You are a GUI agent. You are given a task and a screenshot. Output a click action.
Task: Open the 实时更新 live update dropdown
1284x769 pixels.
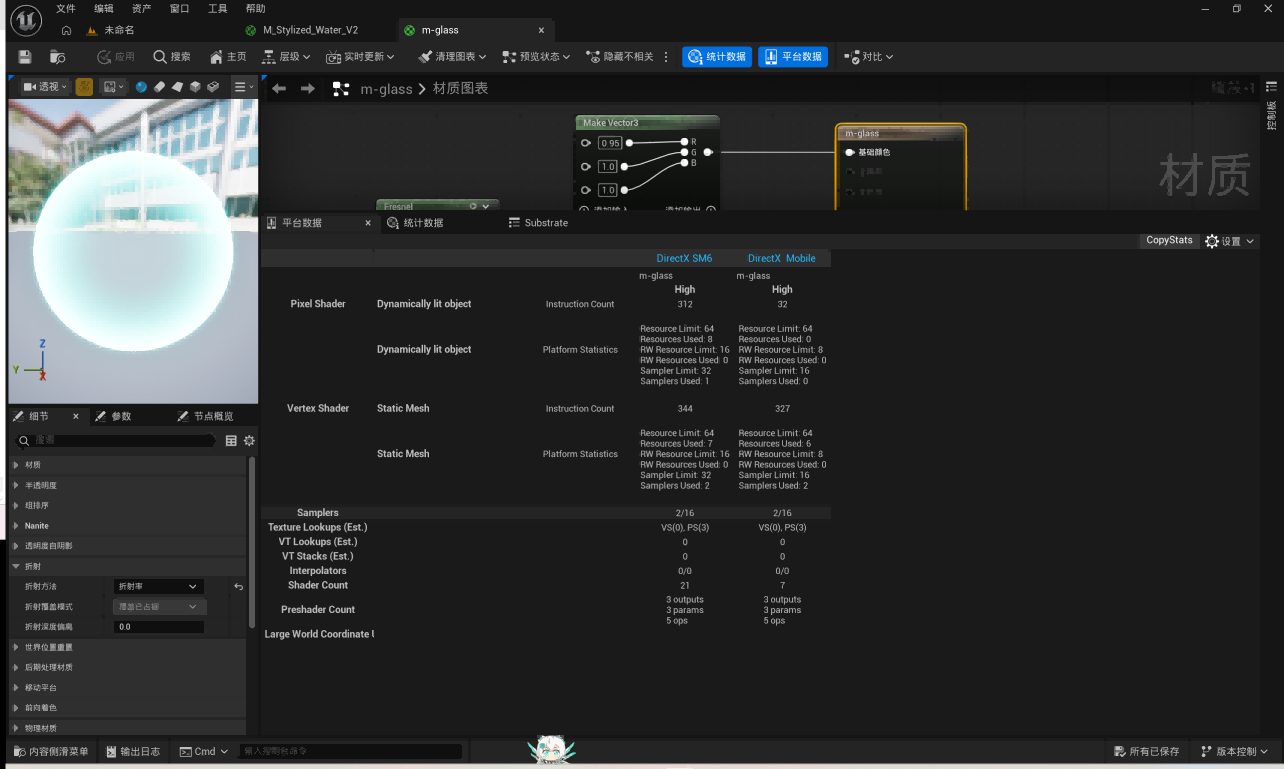click(361, 57)
